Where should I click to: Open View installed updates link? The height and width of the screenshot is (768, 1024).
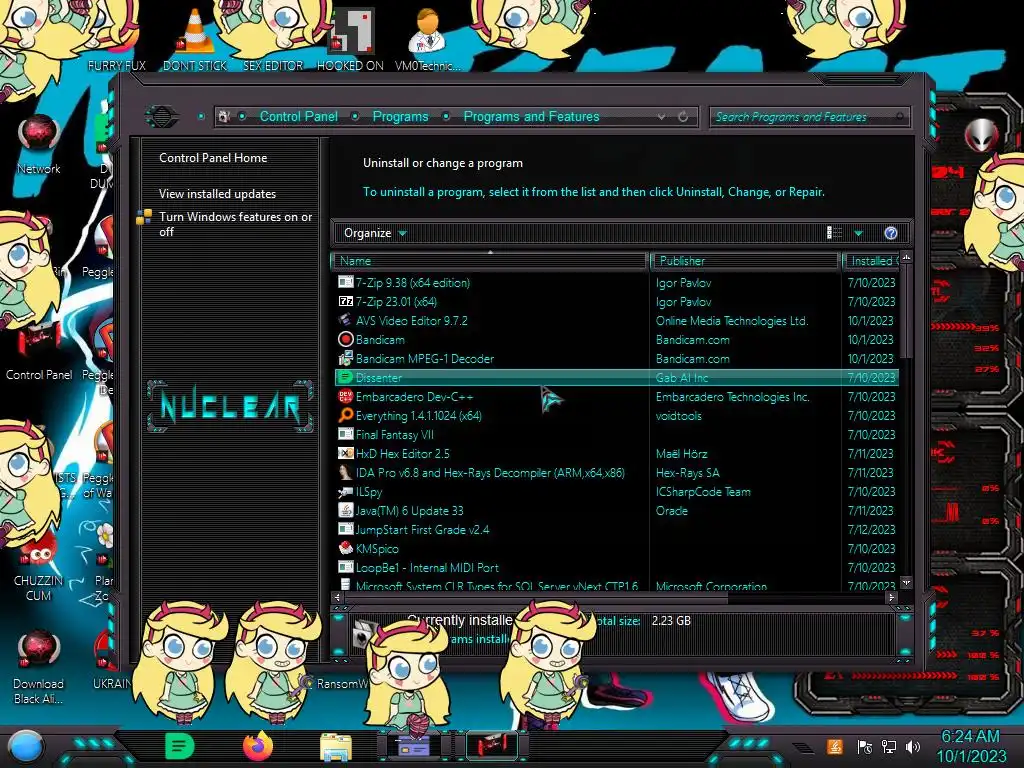click(x=217, y=194)
